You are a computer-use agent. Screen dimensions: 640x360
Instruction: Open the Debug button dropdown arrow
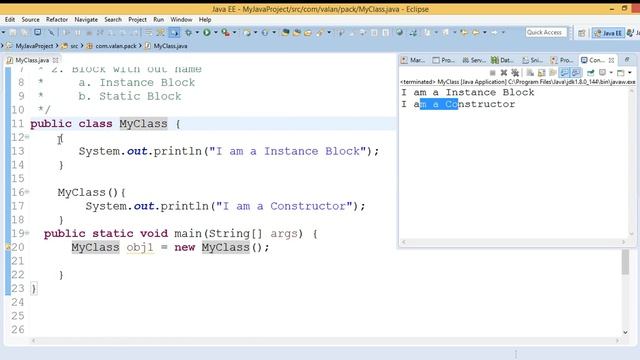click(197, 32)
